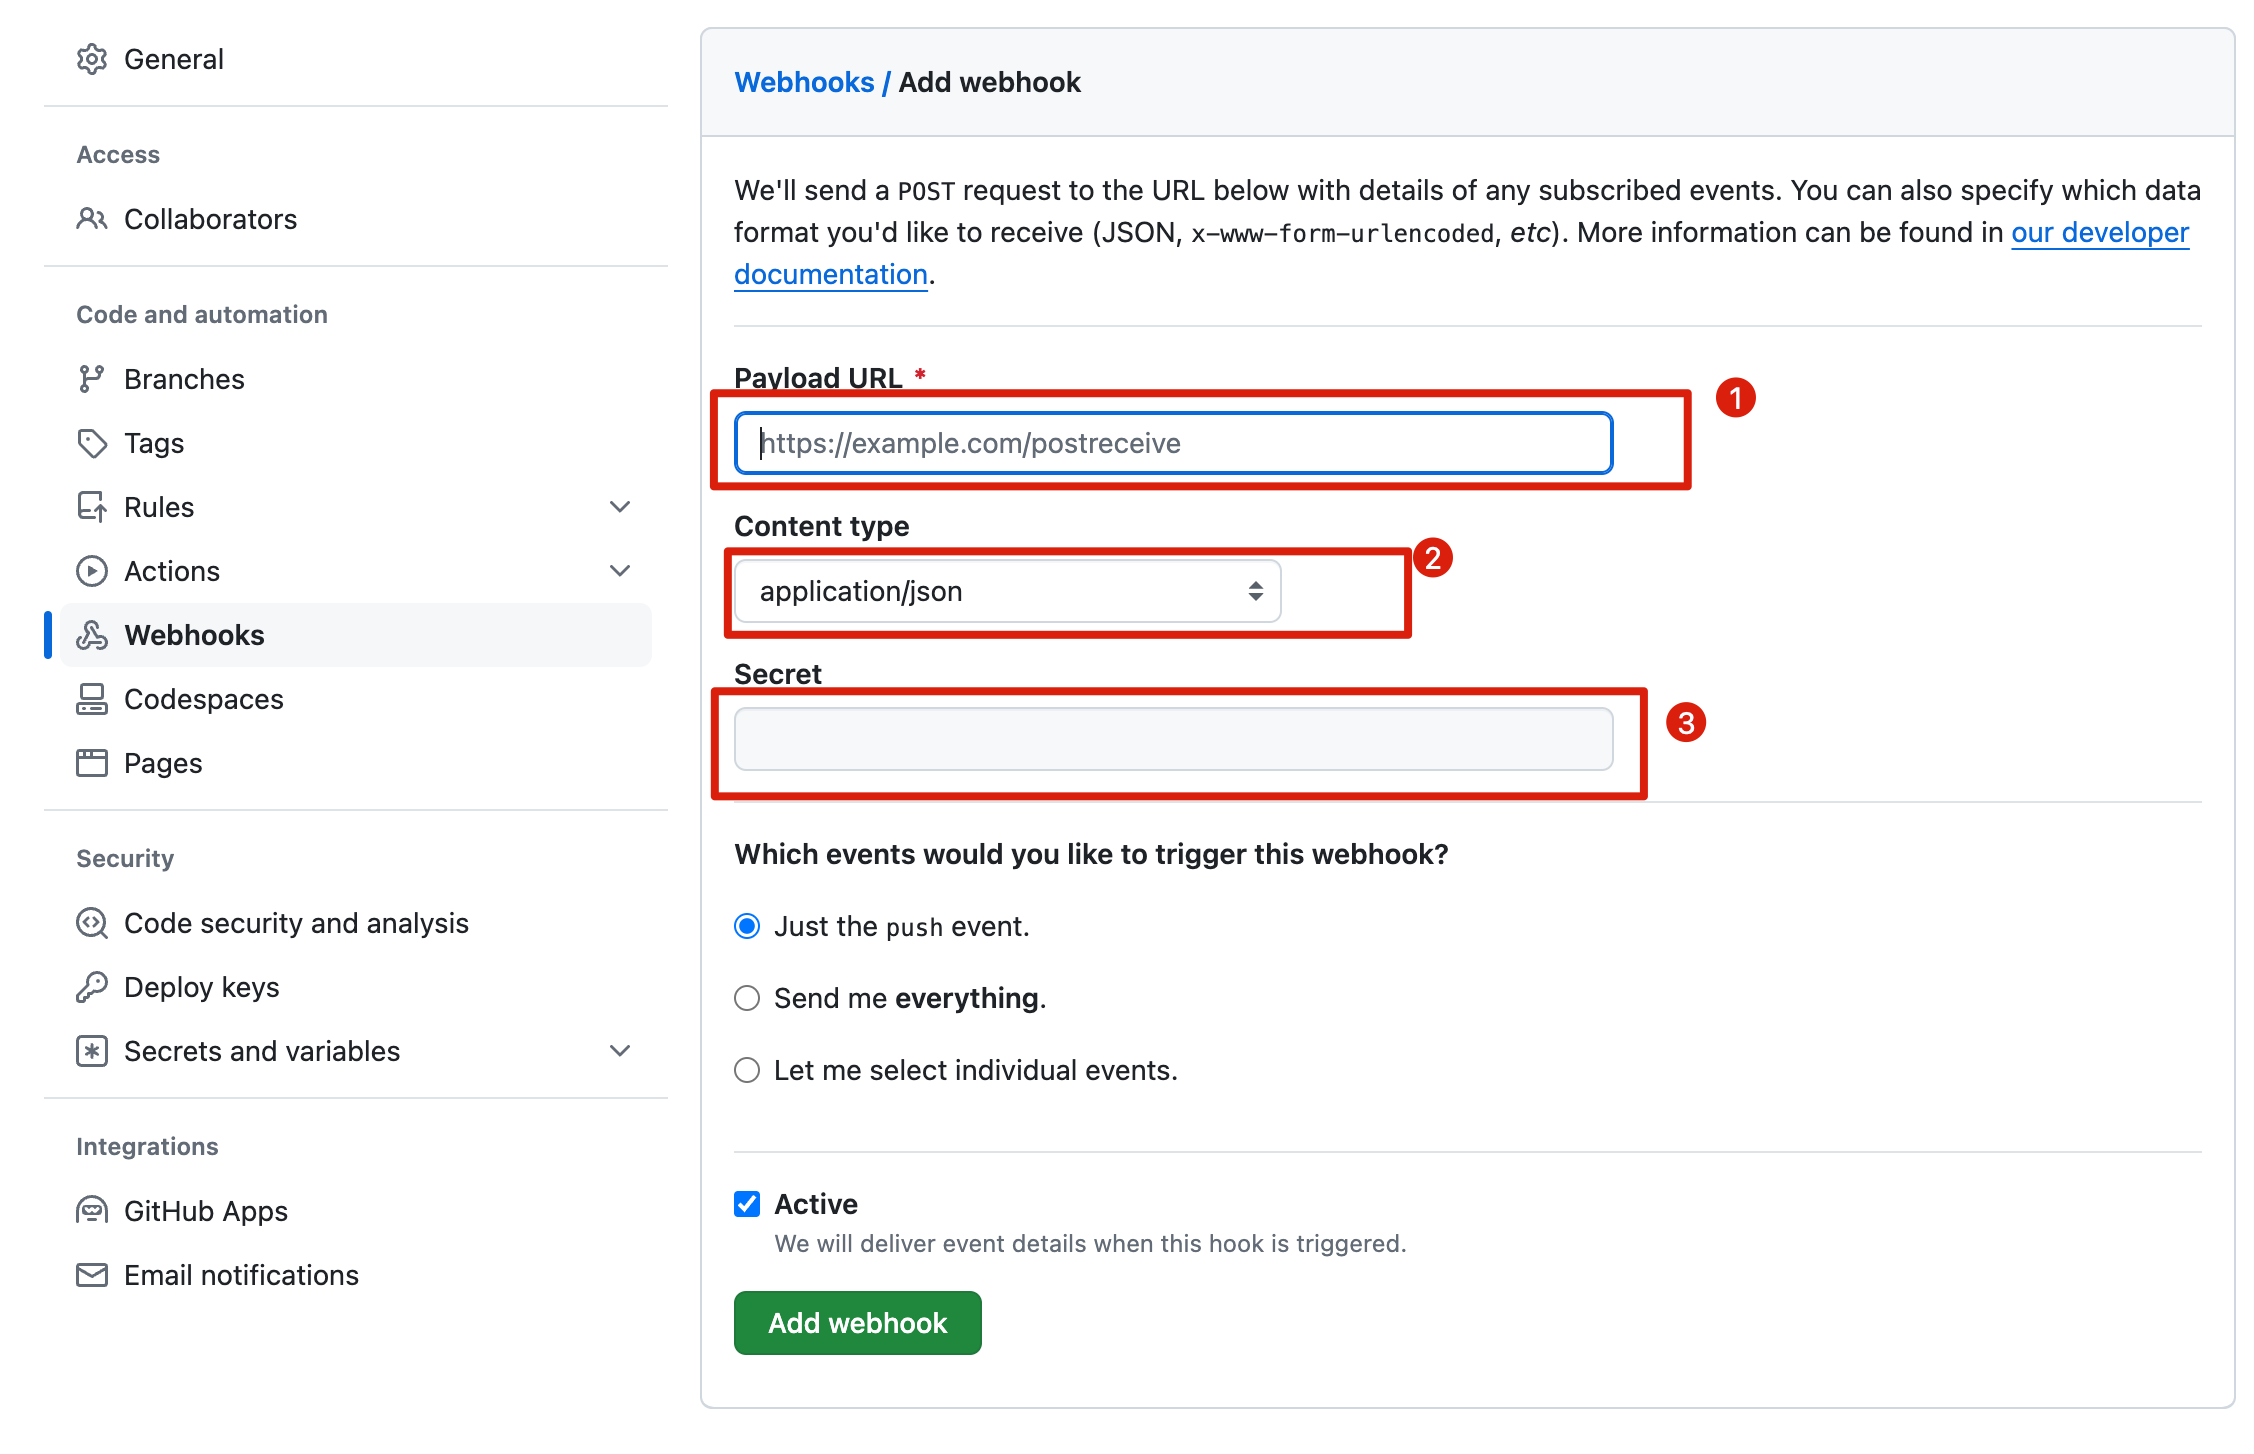Choose 'Let me select individual events' option
Screen dimensions: 2254x1454
click(x=747, y=1070)
